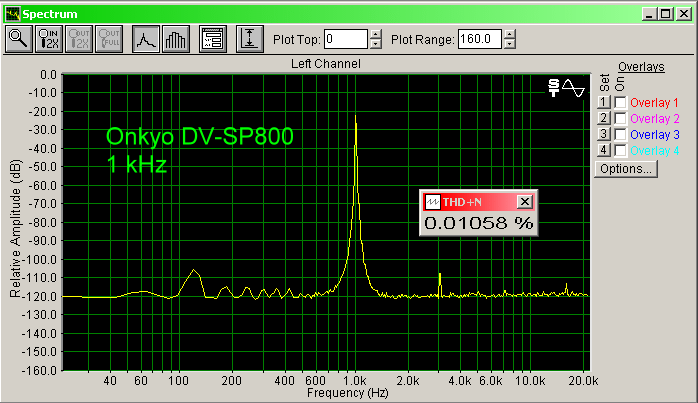Select the magnifier zoom tool

[19, 39]
